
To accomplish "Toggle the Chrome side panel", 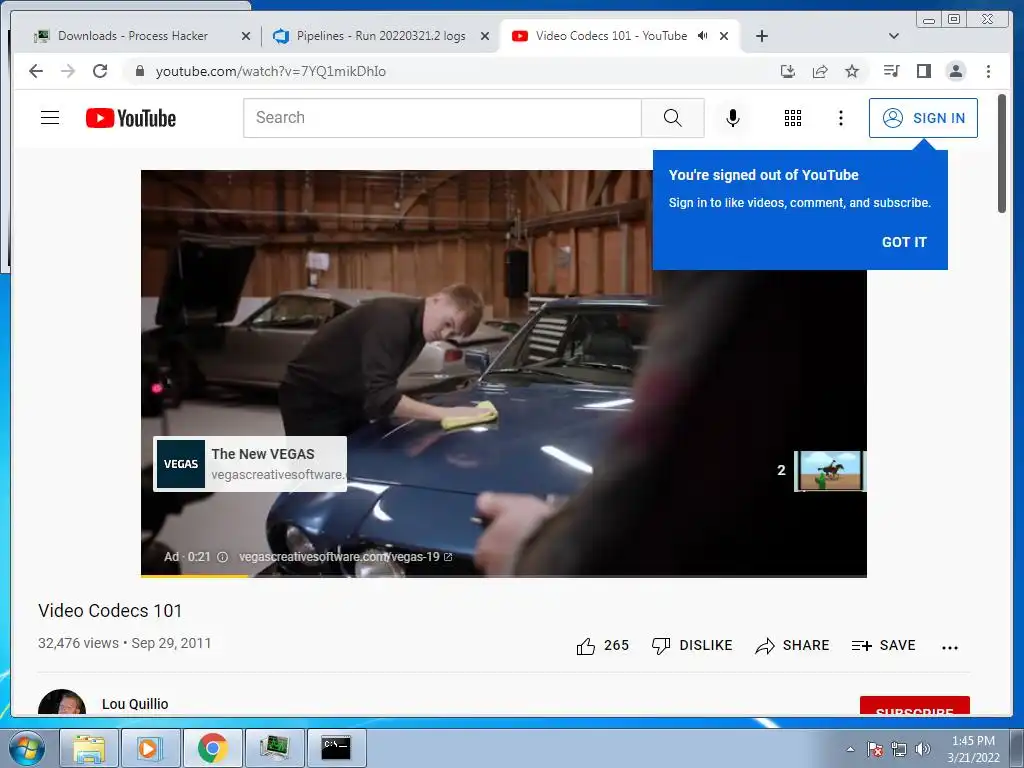I will click(x=923, y=71).
